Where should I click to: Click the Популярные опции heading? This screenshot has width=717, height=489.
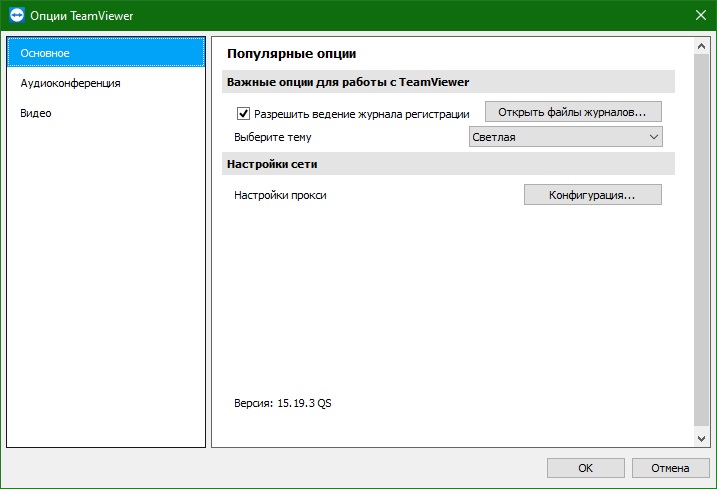coord(291,54)
